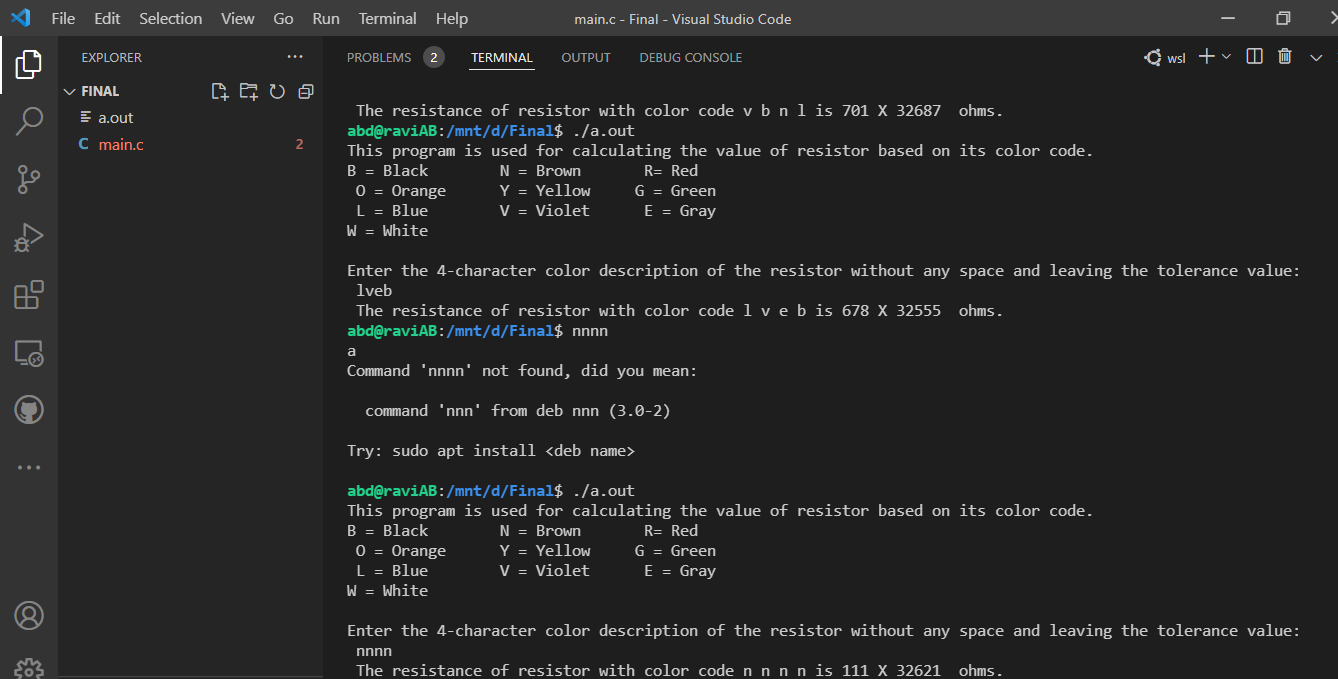Open the Remote Explorer view

[x=29, y=353]
